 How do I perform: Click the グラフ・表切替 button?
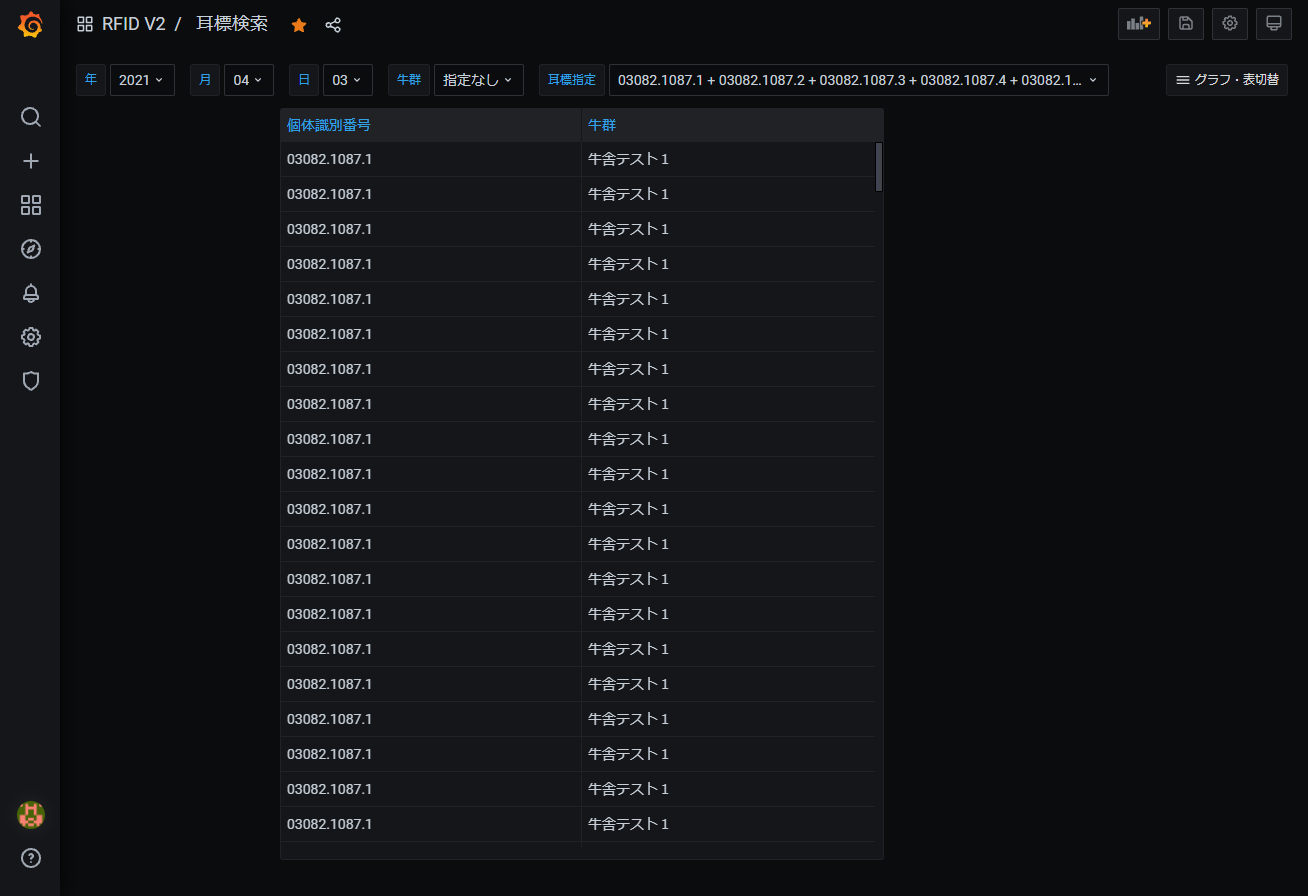tap(1227, 79)
